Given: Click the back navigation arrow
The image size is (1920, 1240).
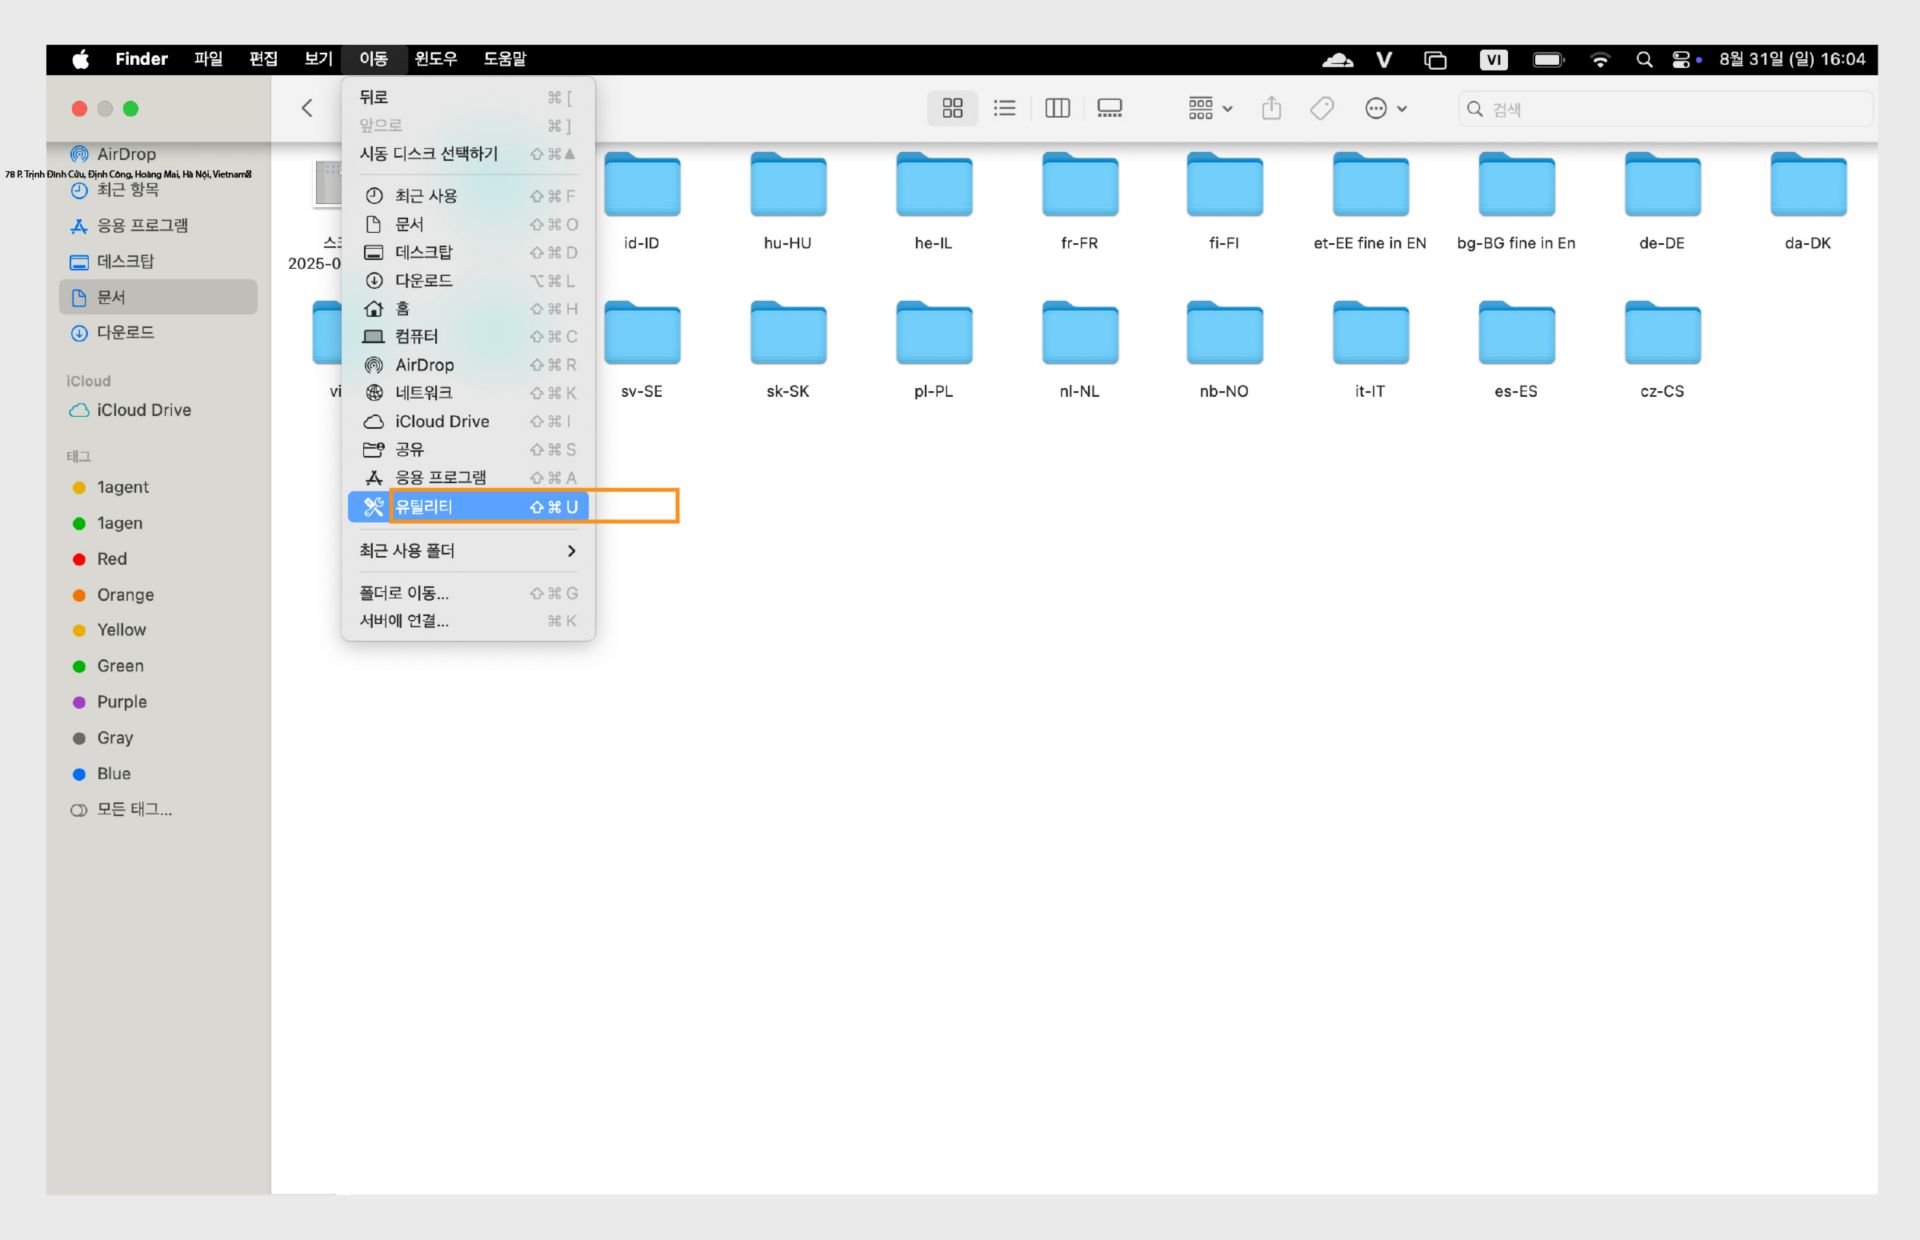Looking at the screenshot, I should 307,108.
